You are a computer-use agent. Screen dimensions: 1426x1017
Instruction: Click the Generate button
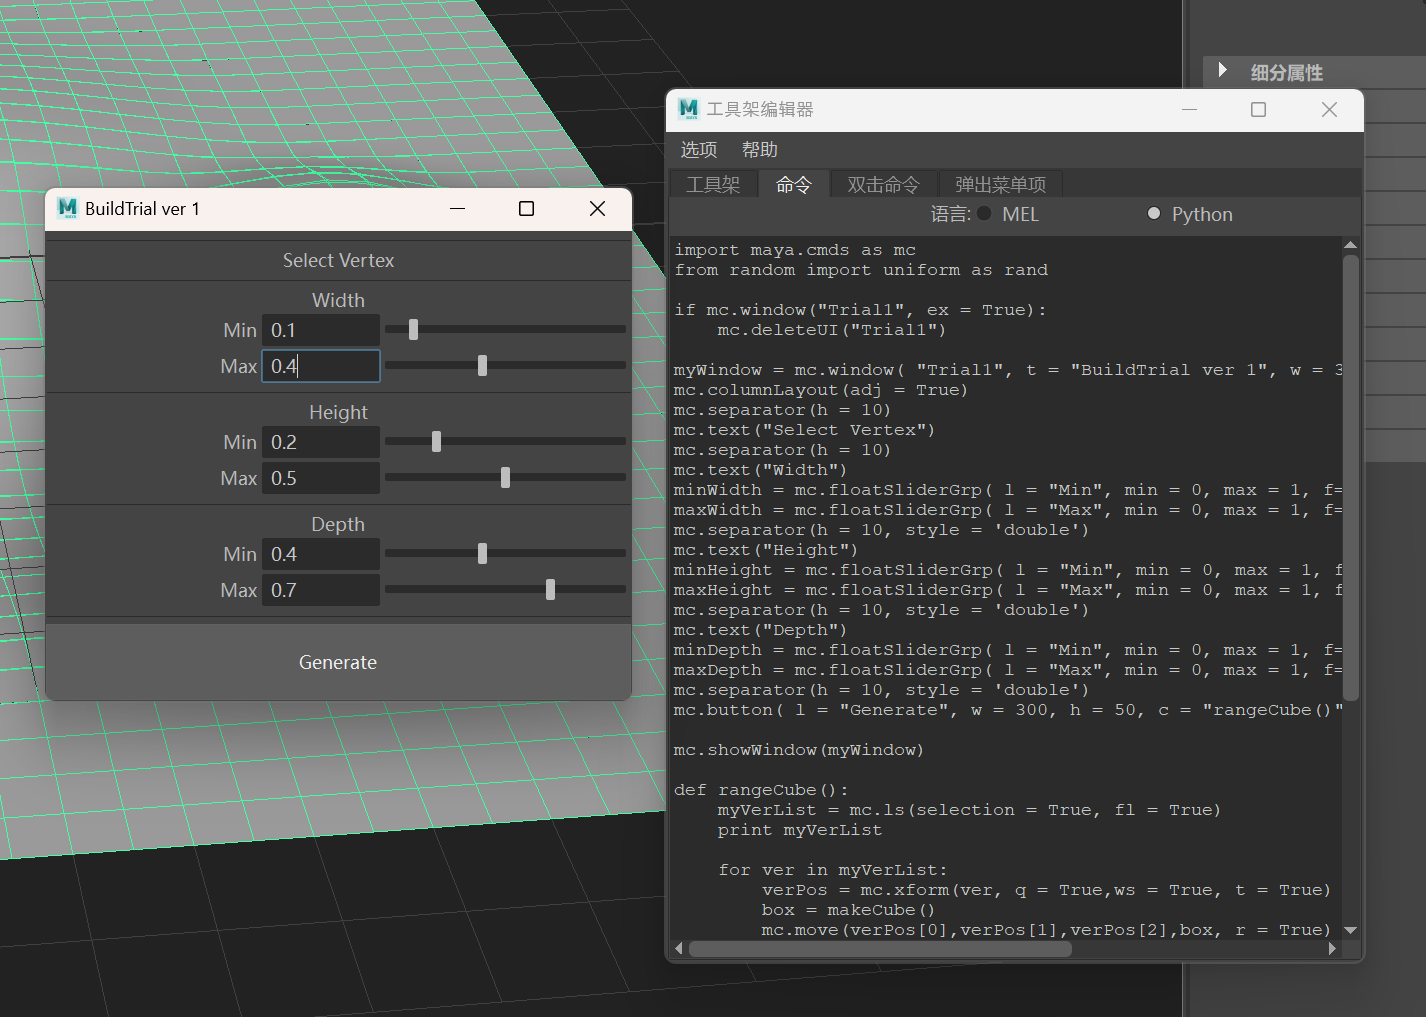tap(338, 662)
